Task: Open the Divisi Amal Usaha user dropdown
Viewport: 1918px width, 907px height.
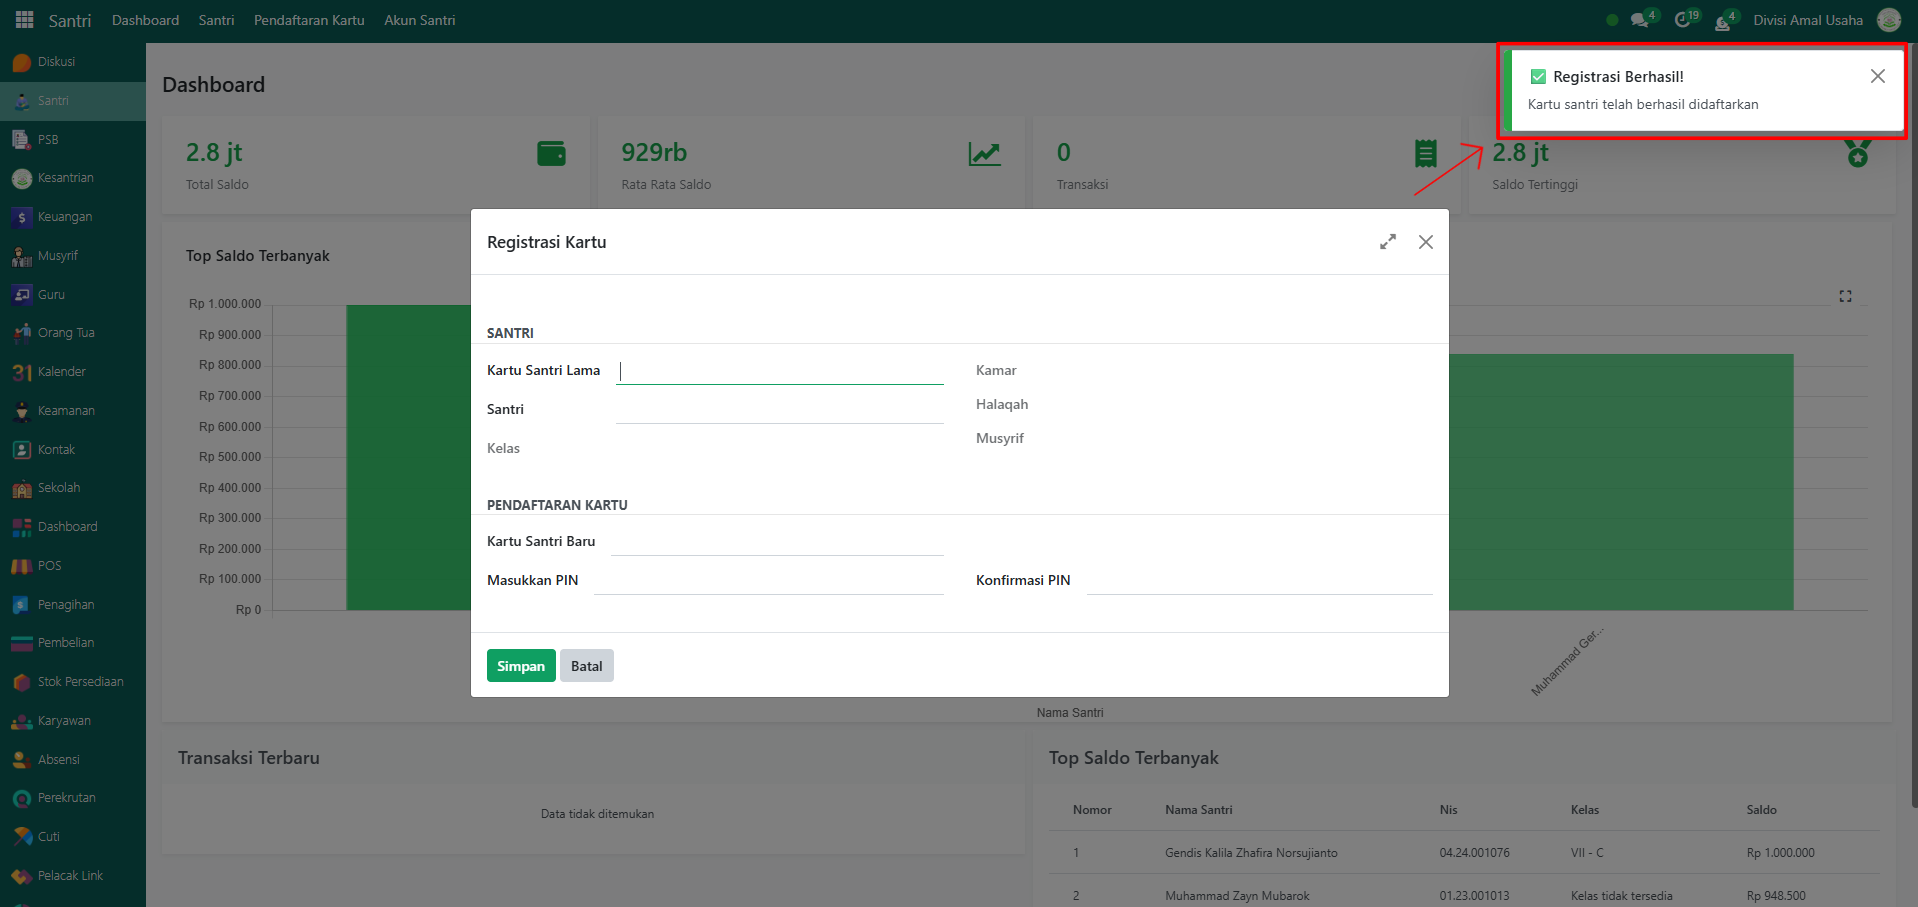Action: [x=1808, y=20]
